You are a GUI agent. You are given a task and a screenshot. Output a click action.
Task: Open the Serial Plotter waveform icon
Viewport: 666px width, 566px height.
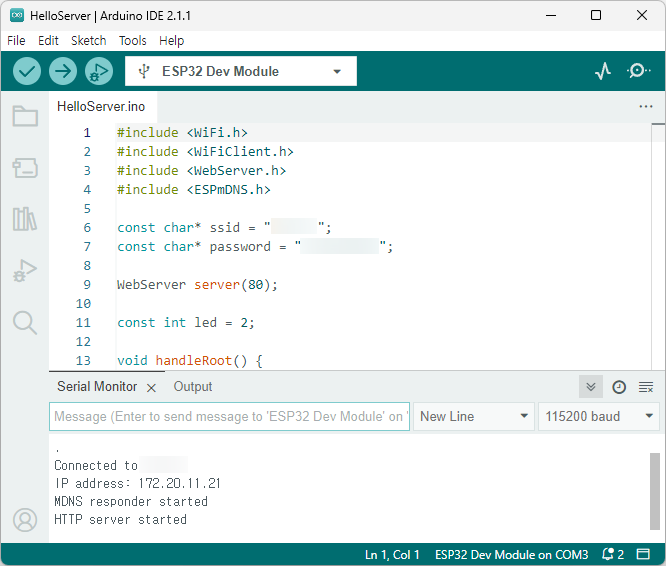(x=603, y=71)
